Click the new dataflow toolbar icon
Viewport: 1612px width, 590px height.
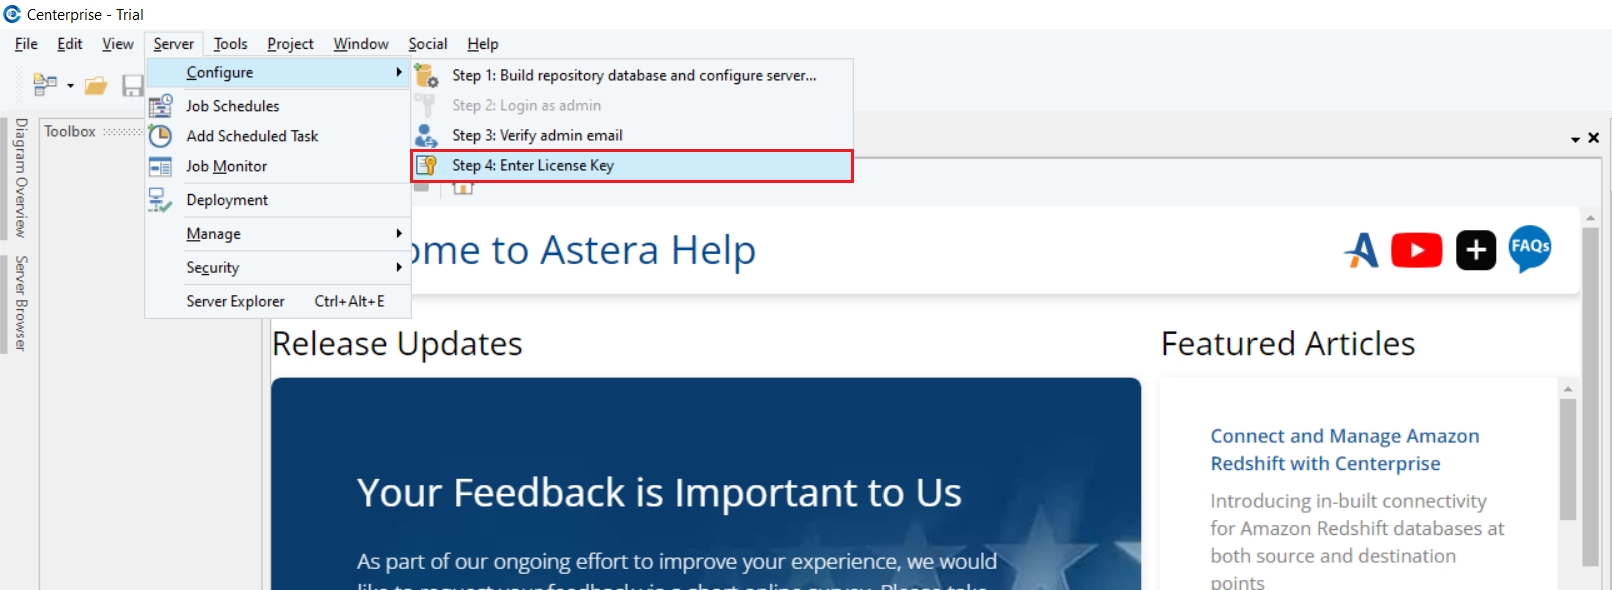[x=45, y=85]
